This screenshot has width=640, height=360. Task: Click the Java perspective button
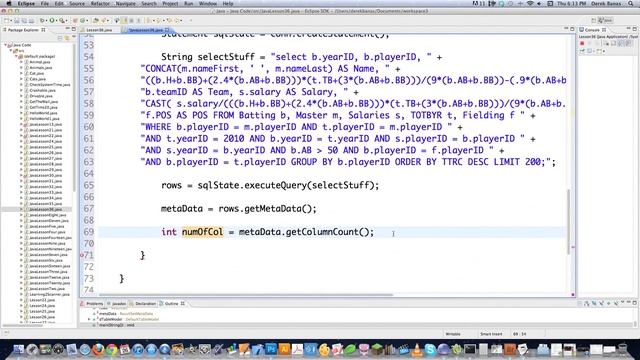click(x=605, y=20)
